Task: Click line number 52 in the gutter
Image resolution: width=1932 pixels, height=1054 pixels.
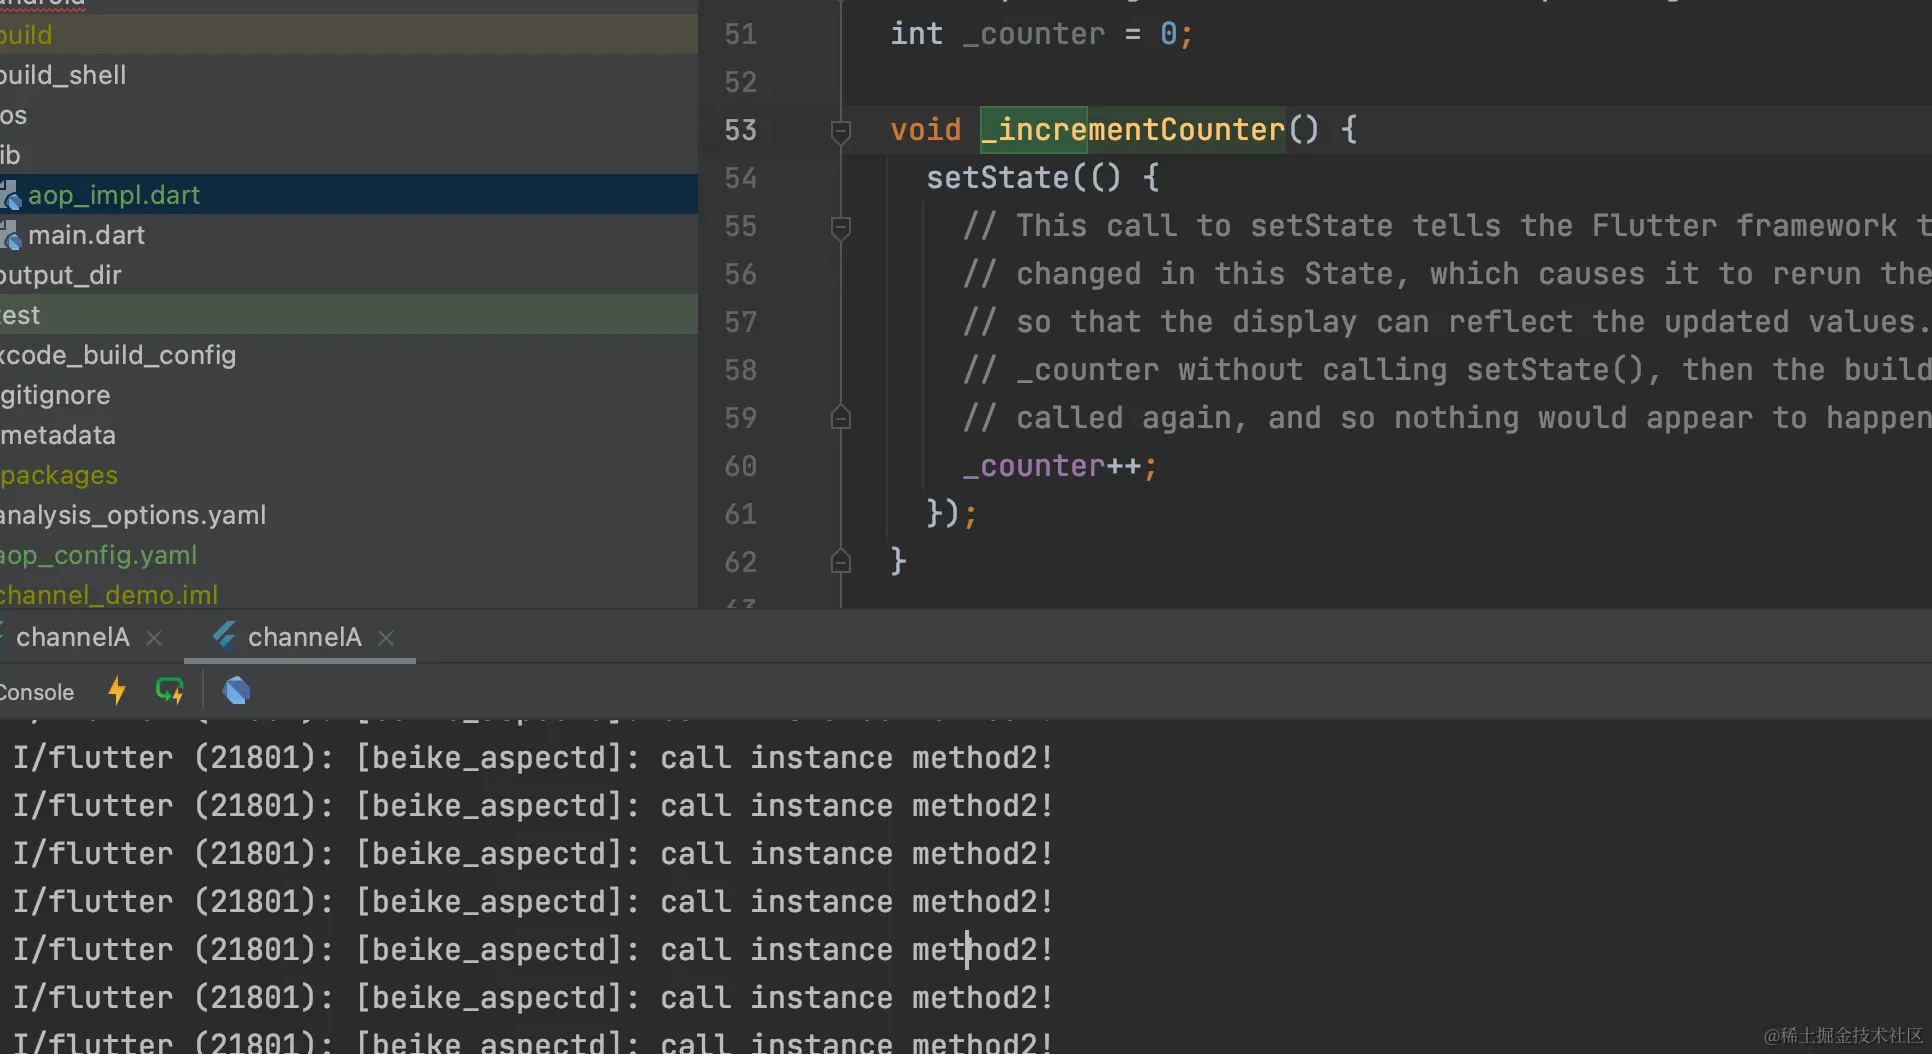Action: tap(740, 82)
